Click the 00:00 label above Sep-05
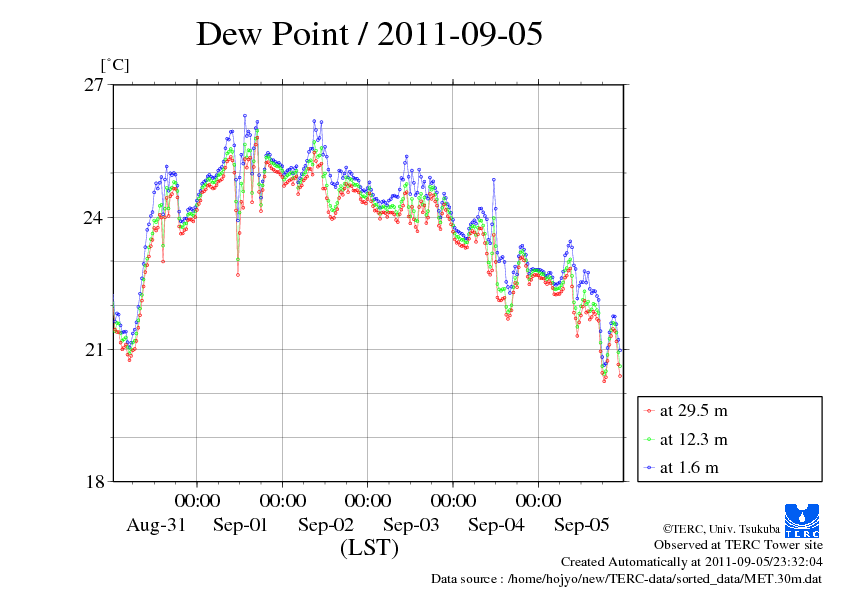842x595 pixels. (539, 500)
